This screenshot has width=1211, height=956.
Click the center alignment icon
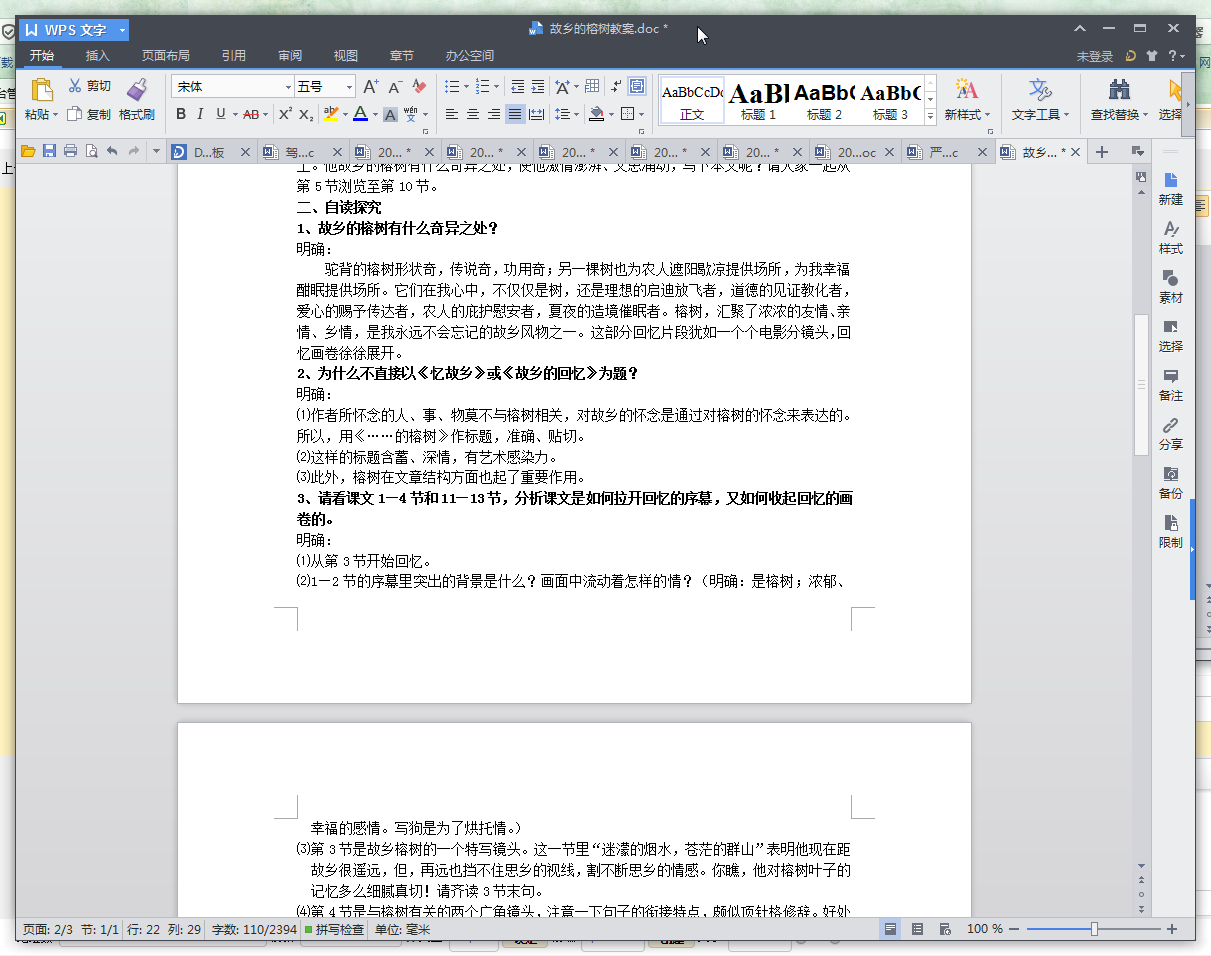point(473,114)
